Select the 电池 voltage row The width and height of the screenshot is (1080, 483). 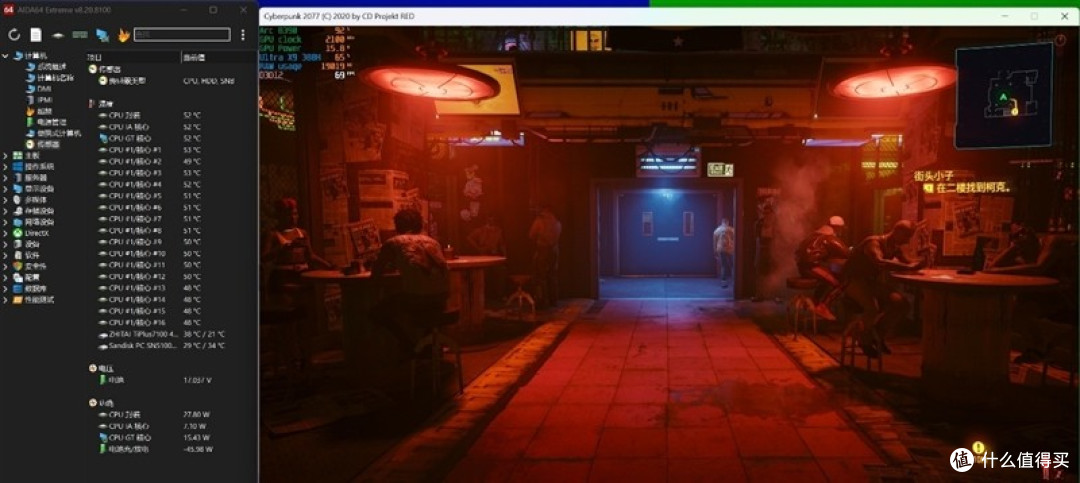click(156, 380)
